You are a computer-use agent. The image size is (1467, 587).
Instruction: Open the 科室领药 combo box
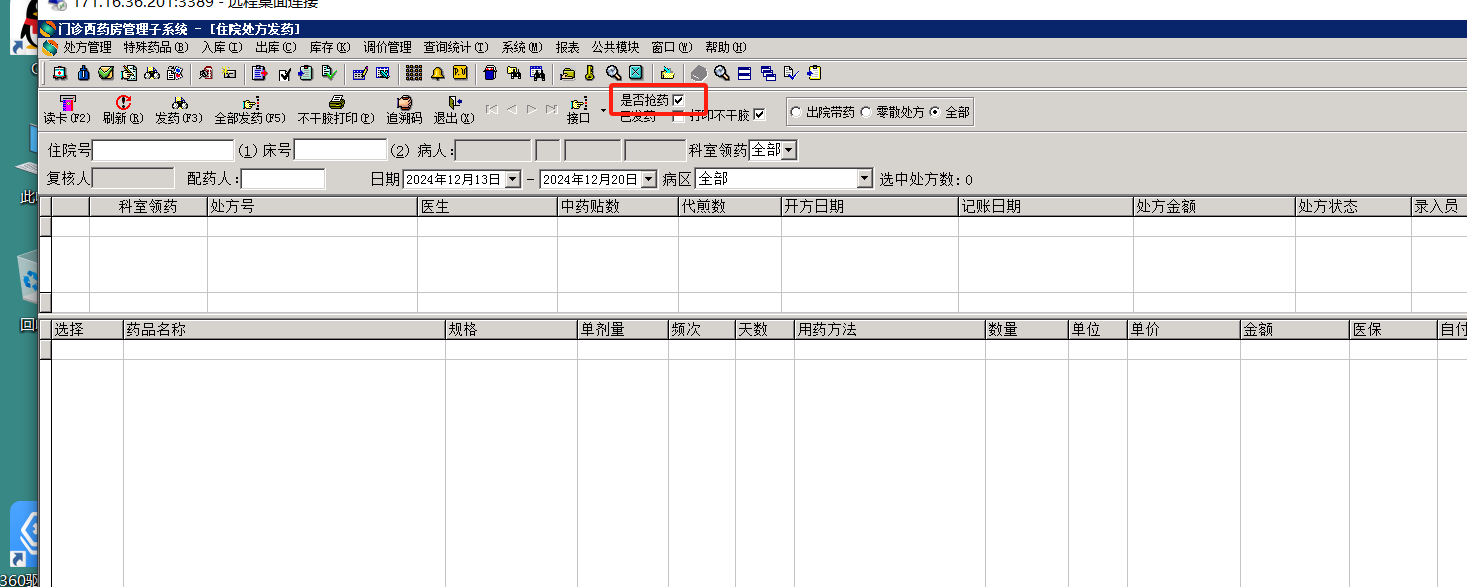789,150
